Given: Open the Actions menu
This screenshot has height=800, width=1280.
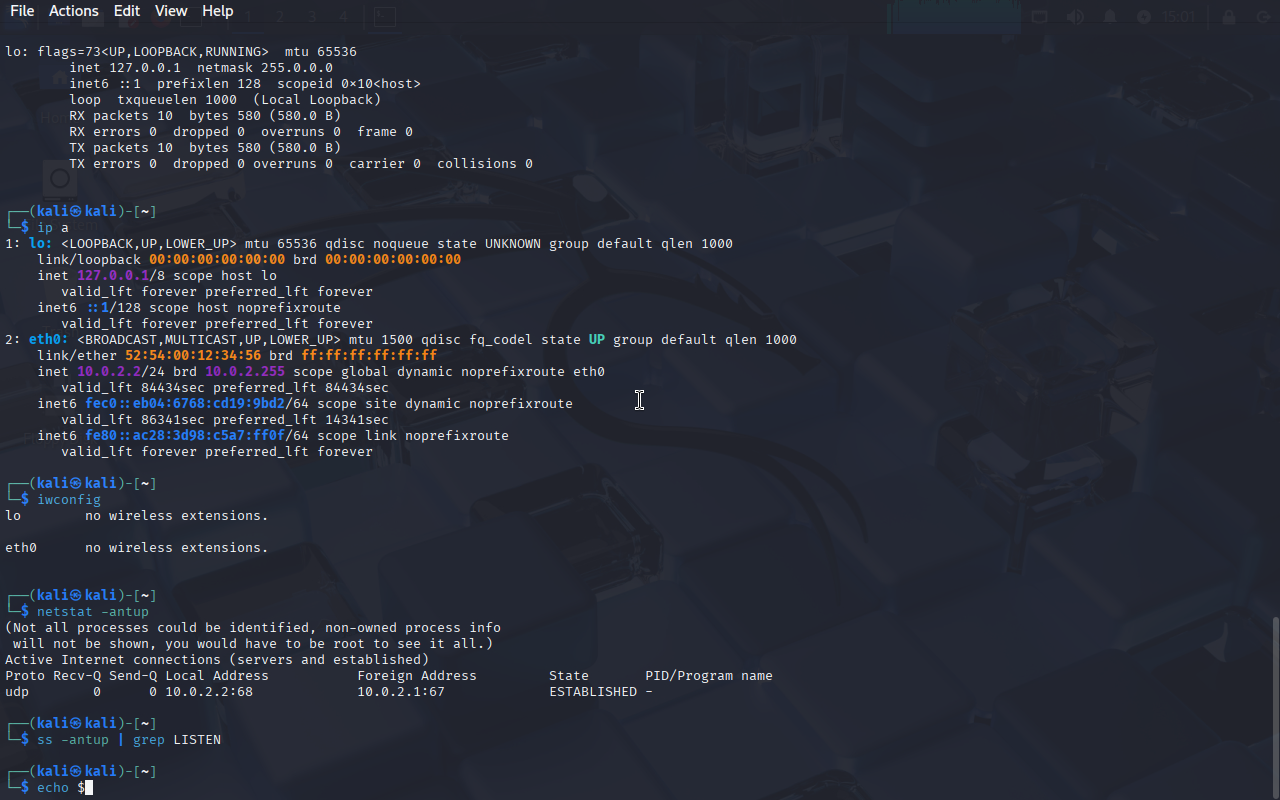Looking at the screenshot, I should point(74,11).
